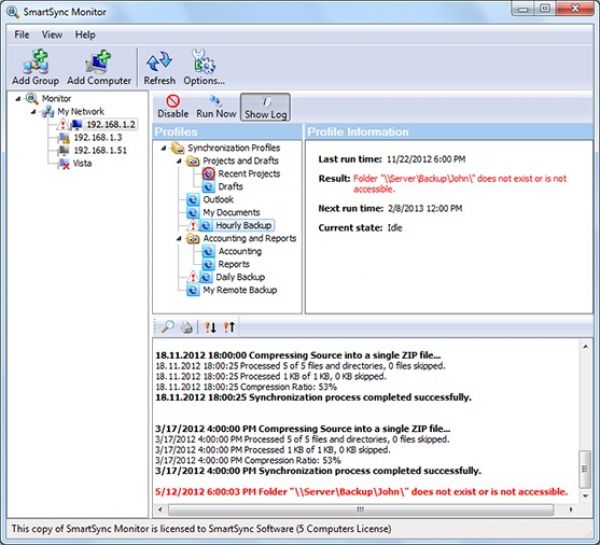Click the warning icon beside Daily Backup

tap(193, 277)
